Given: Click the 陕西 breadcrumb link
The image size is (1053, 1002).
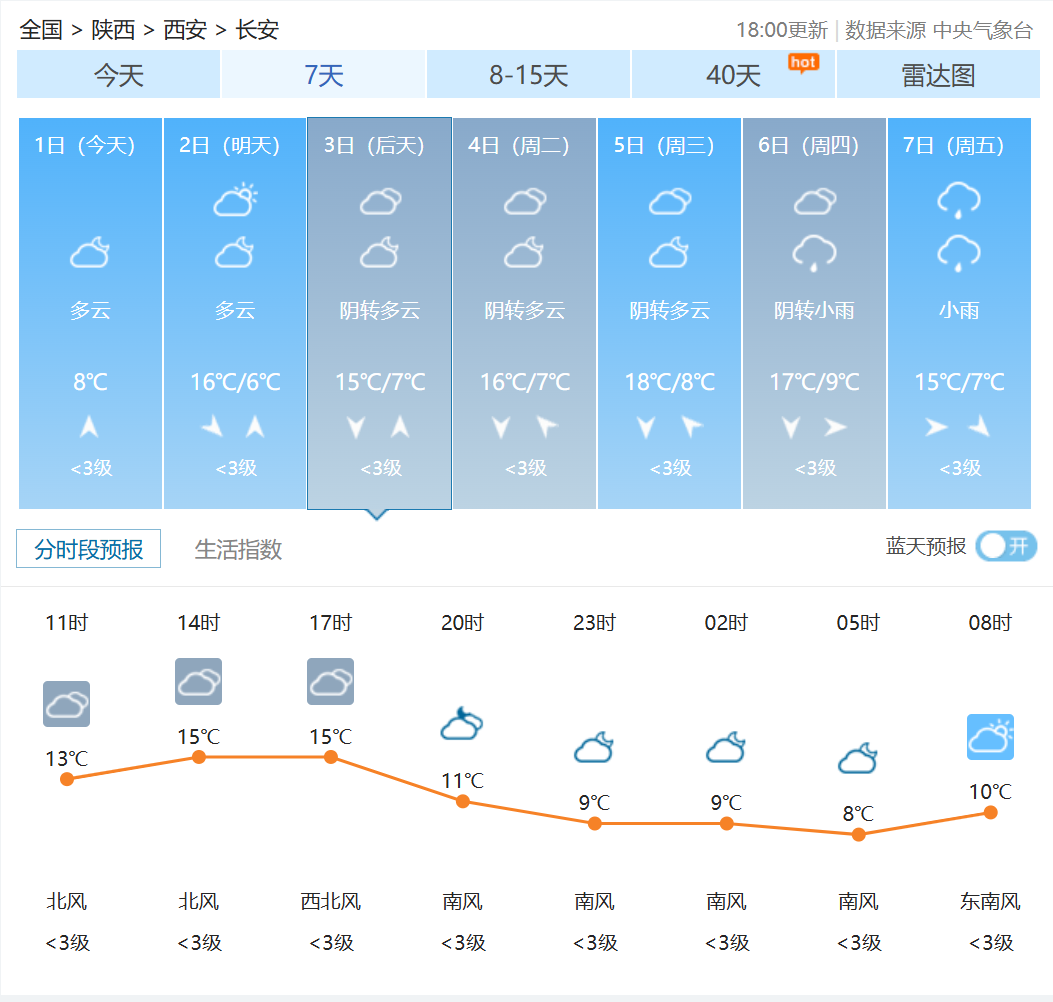Looking at the screenshot, I should point(113,30).
